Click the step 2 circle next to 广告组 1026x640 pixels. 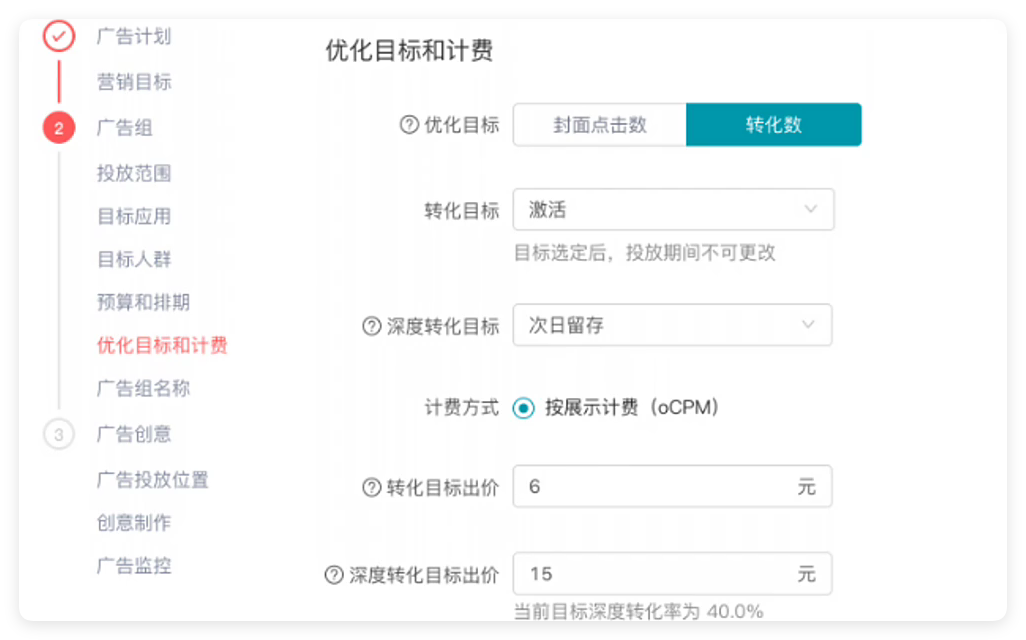tap(58, 128)
